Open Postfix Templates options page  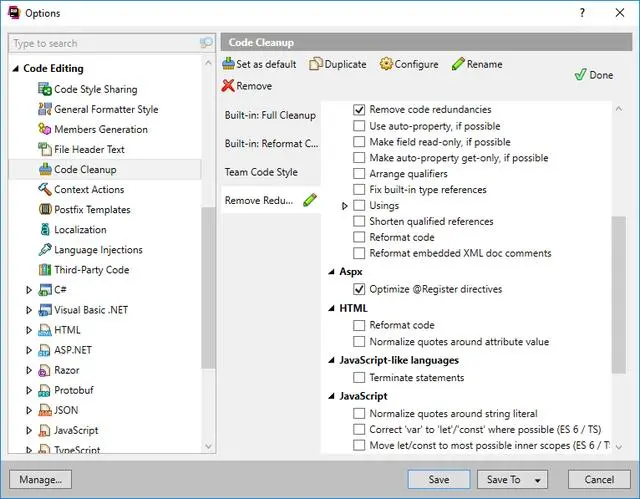92,209
